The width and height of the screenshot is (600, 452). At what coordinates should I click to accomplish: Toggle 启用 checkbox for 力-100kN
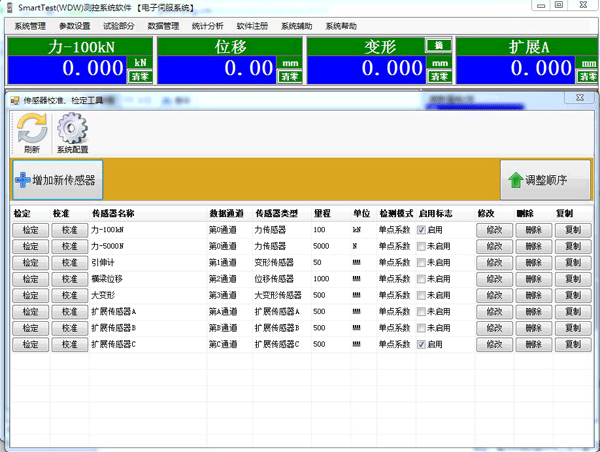click(421, 230)
